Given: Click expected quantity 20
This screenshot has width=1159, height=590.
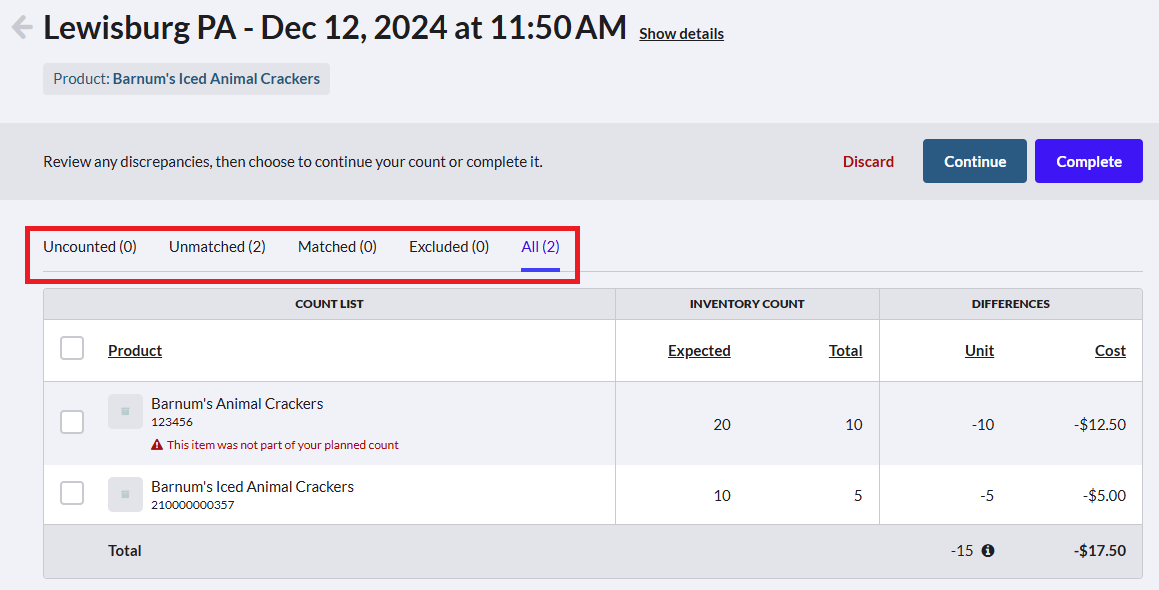Looking at the screenshot, I should pyautogui.click(x=722, y=424).
